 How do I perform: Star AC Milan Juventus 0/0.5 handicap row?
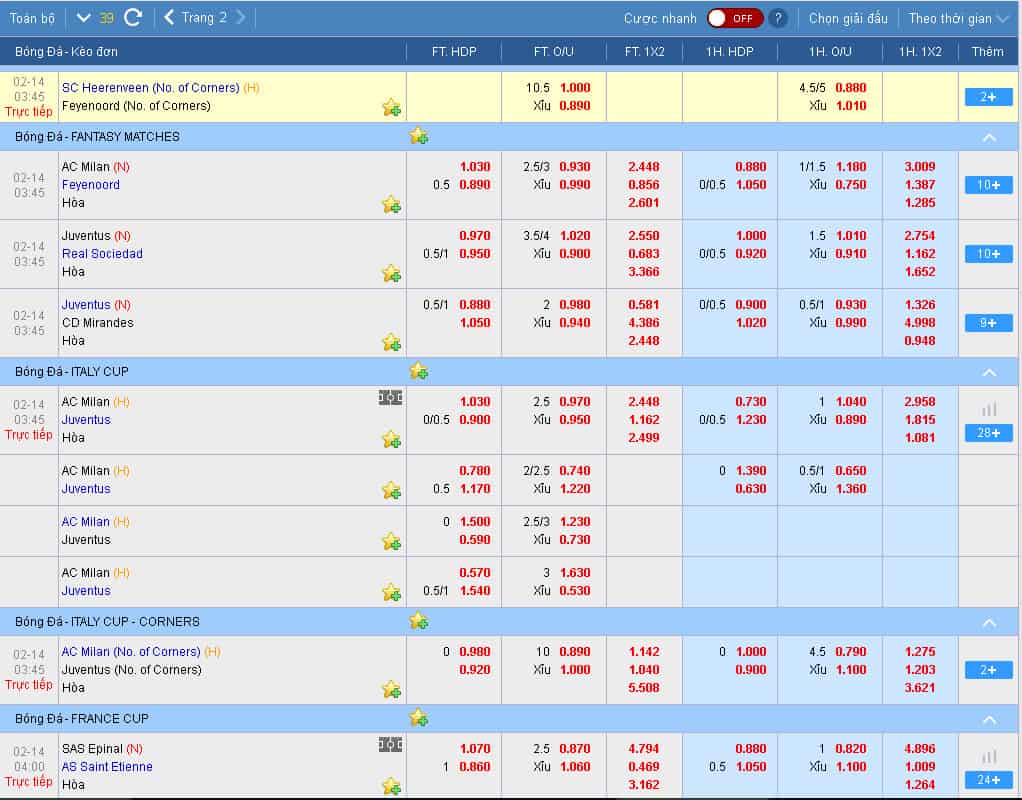pos(391,440)
